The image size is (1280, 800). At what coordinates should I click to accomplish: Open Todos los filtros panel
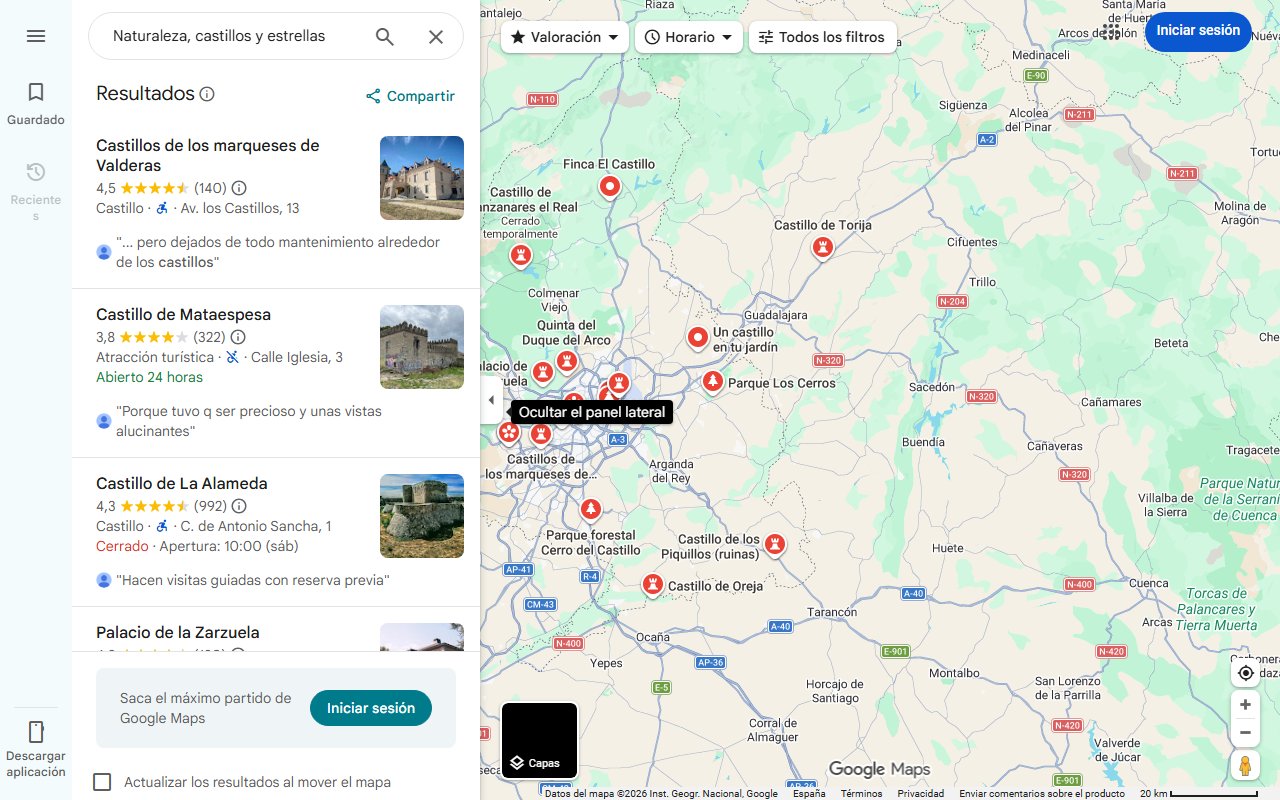point(822,36)
